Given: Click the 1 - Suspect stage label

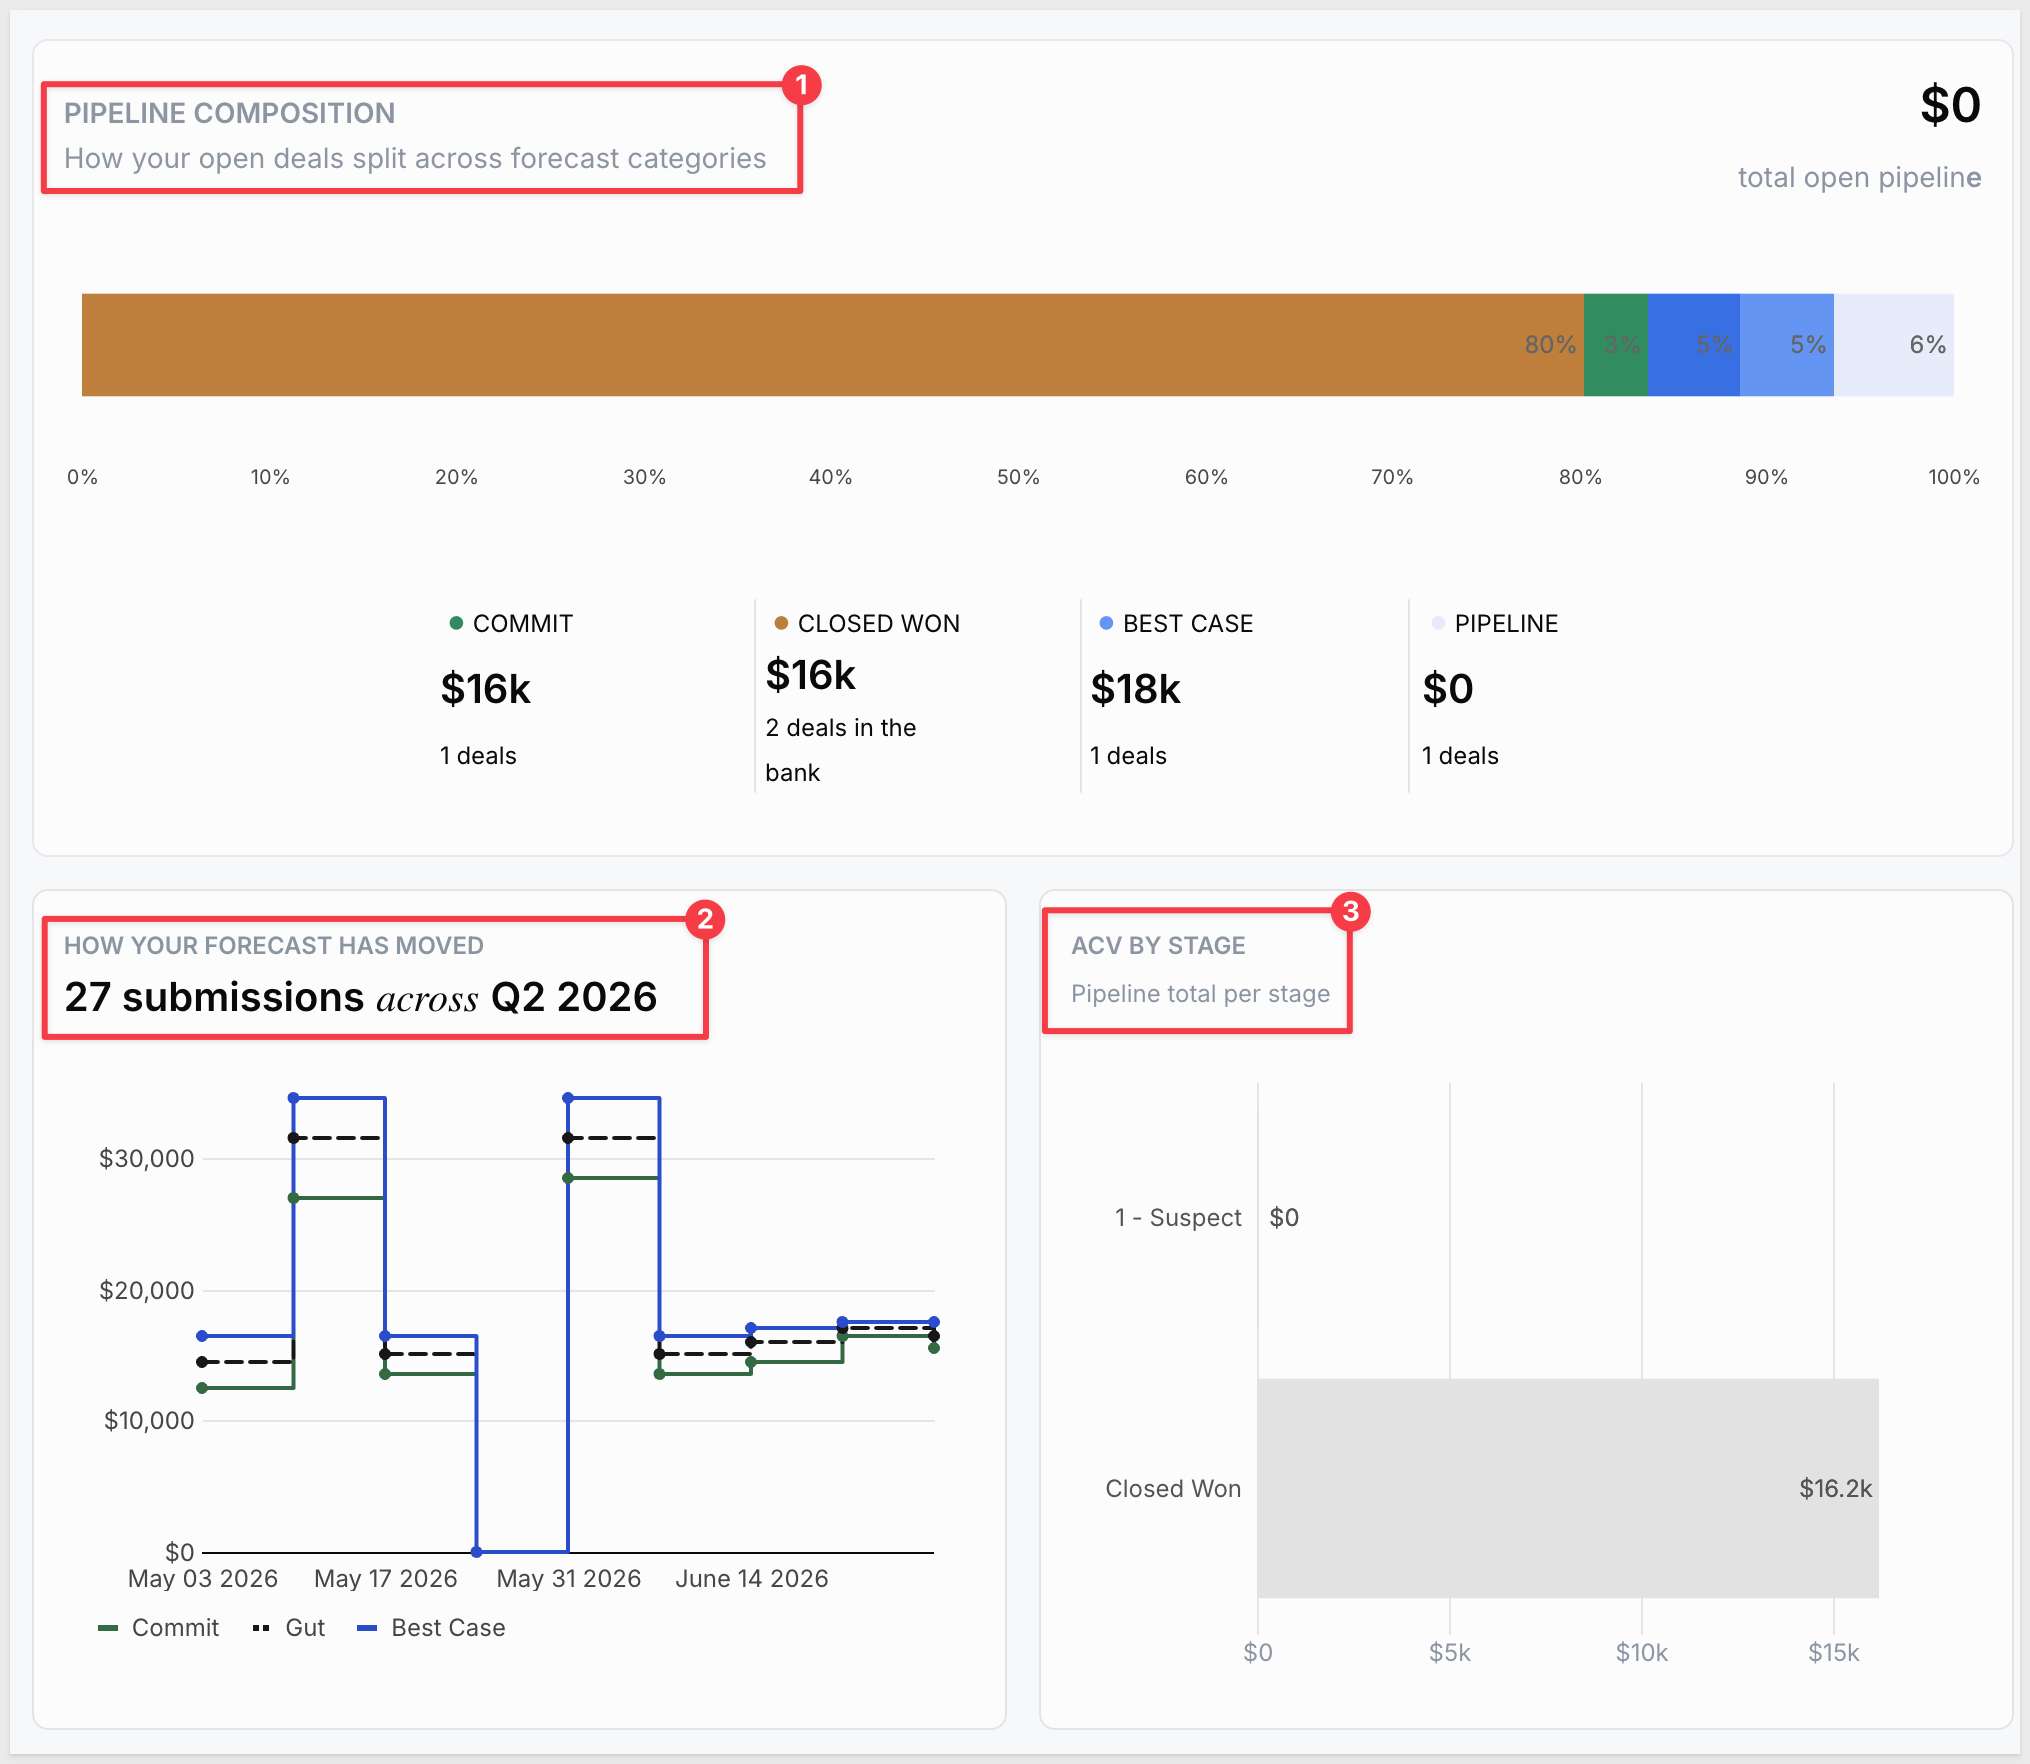Looking at the screenshot, I should click(x=1178, y=1217).
